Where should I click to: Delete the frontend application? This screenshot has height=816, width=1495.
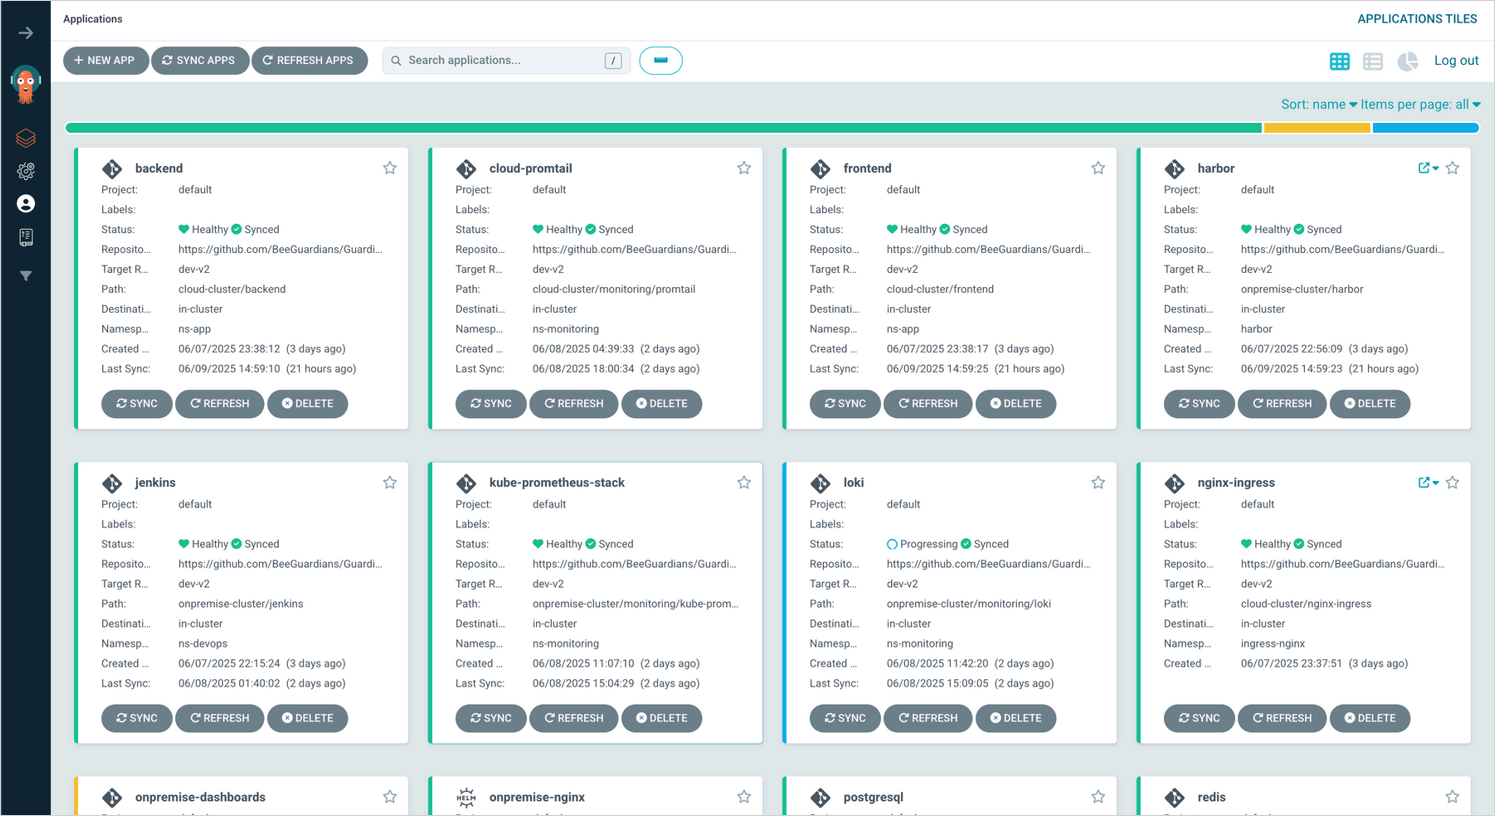pos(1016,404)
